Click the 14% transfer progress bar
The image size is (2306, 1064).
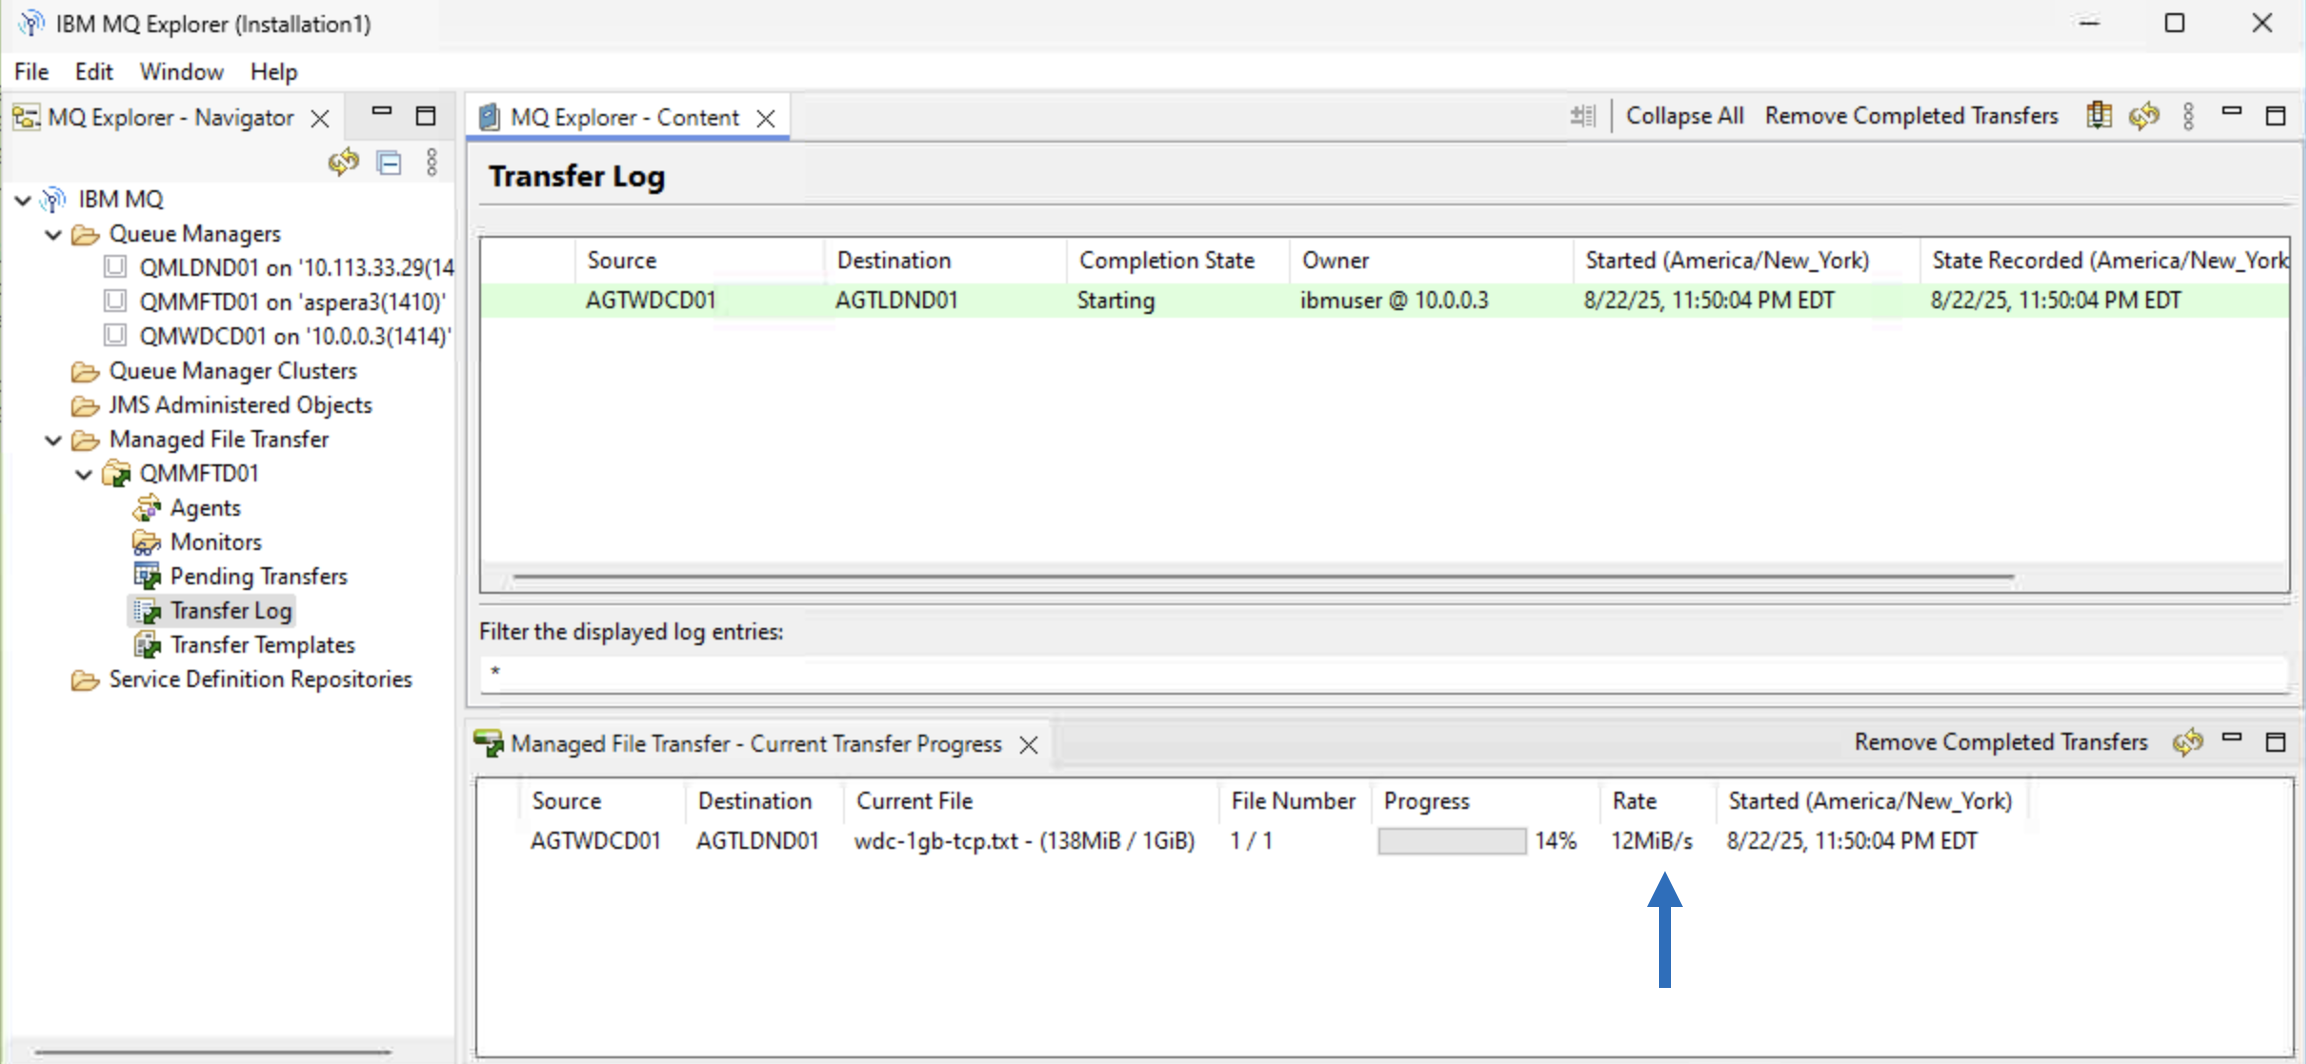(1452, 841)
